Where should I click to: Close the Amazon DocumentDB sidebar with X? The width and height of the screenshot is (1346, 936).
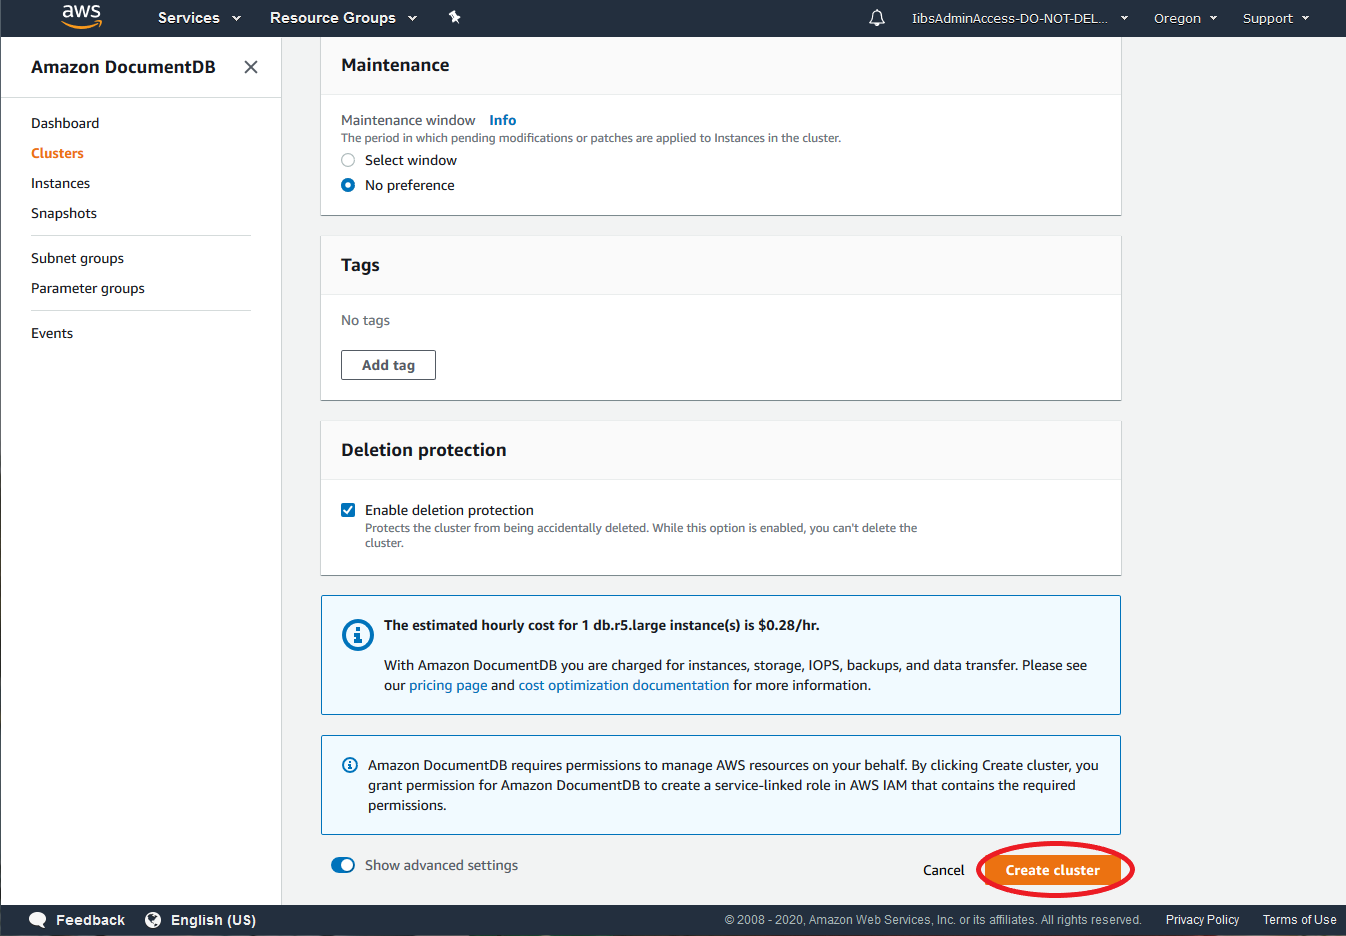(250, 67)
